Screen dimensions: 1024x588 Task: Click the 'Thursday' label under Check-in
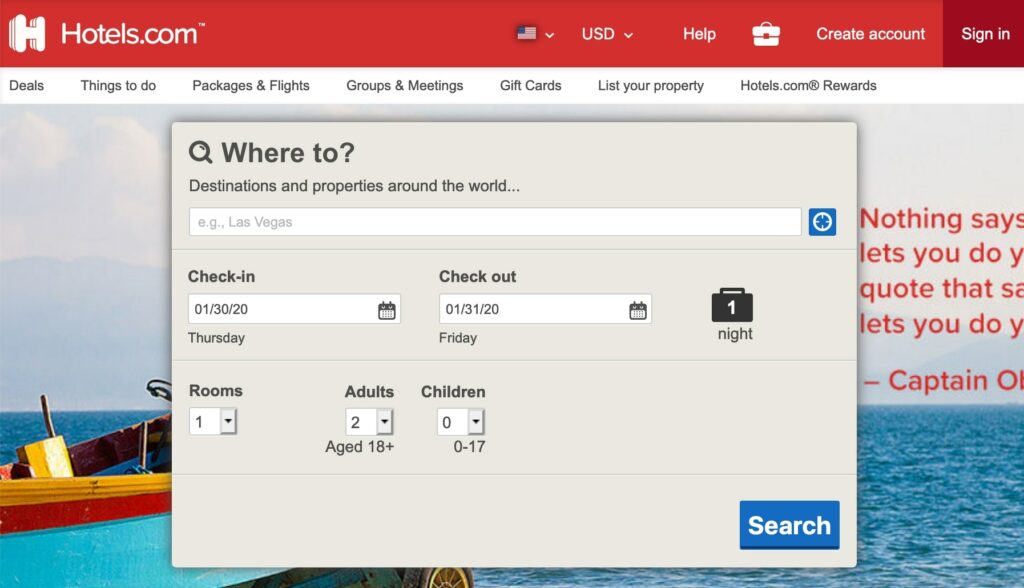coord(216,338)
